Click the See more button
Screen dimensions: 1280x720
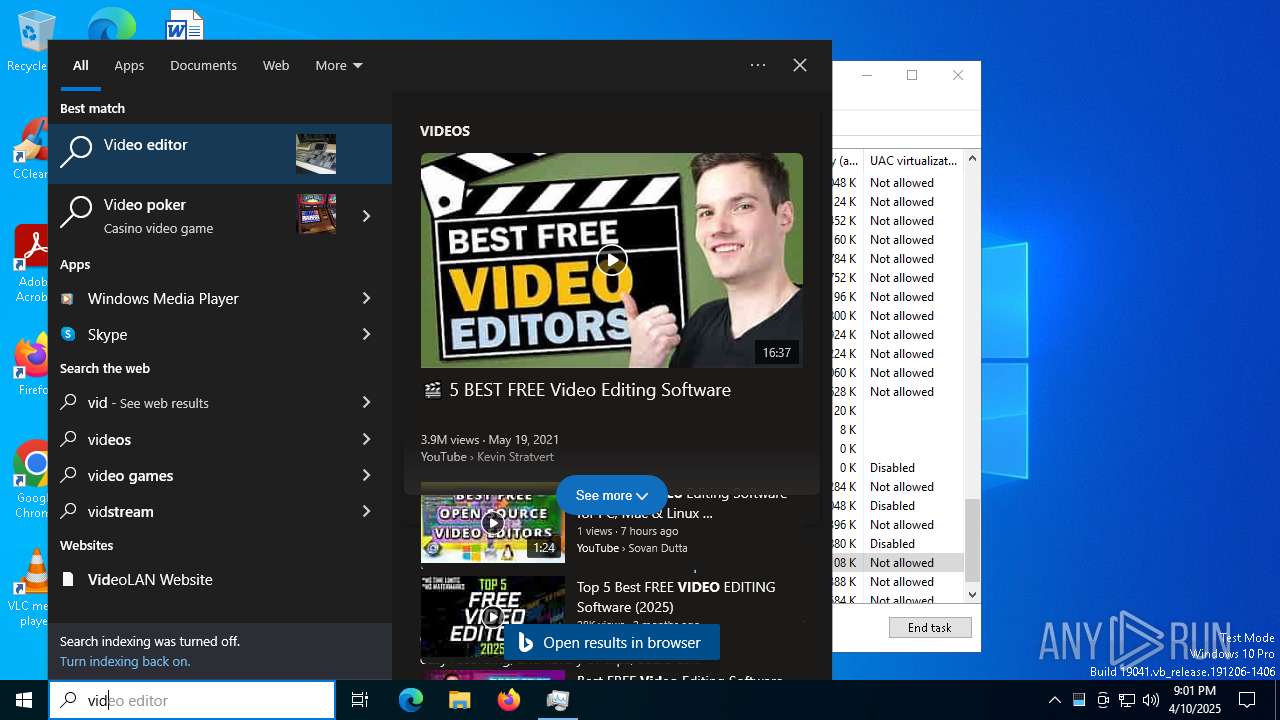(x=611, y=495)
